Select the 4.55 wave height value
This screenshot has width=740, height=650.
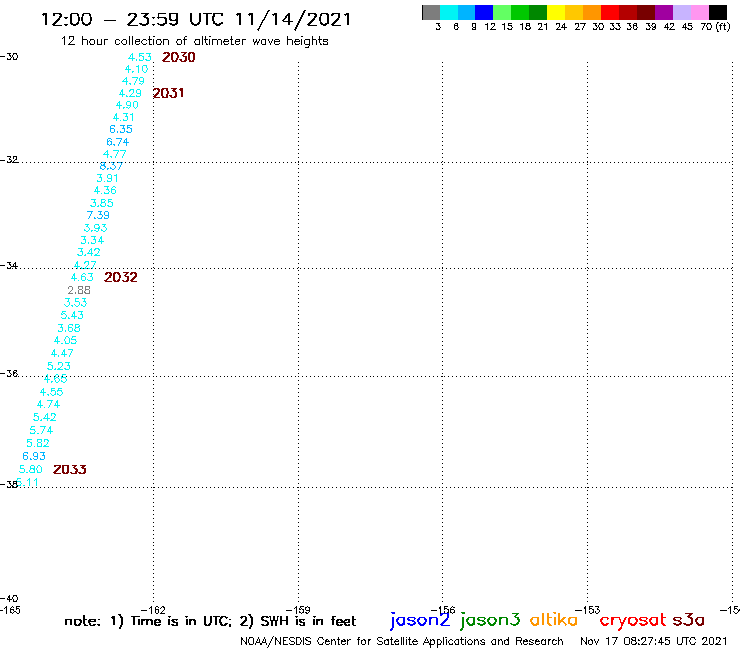pyautogui.click(x=51, y=392)
